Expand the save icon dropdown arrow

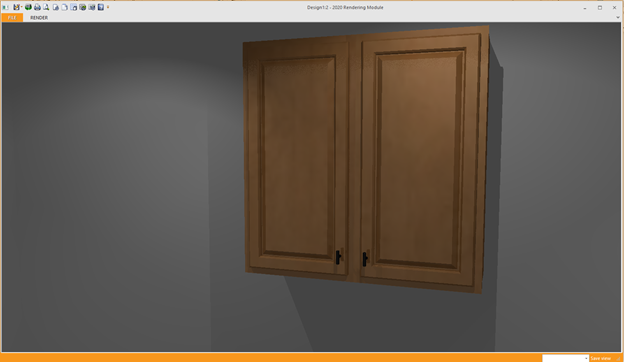[21, 7]
